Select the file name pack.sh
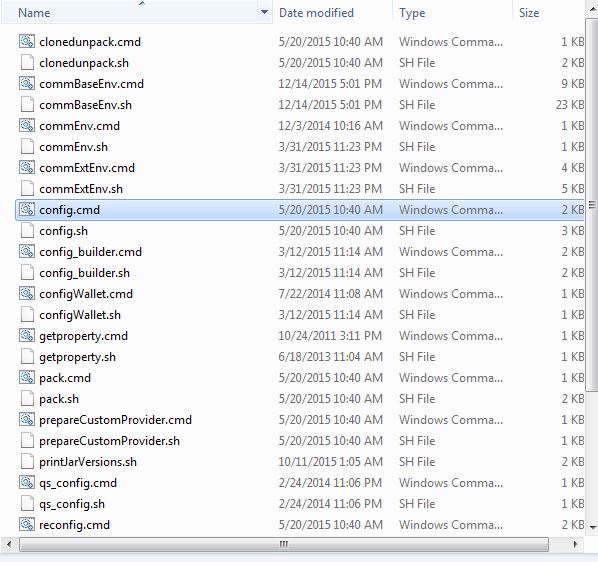 [59, 399]
